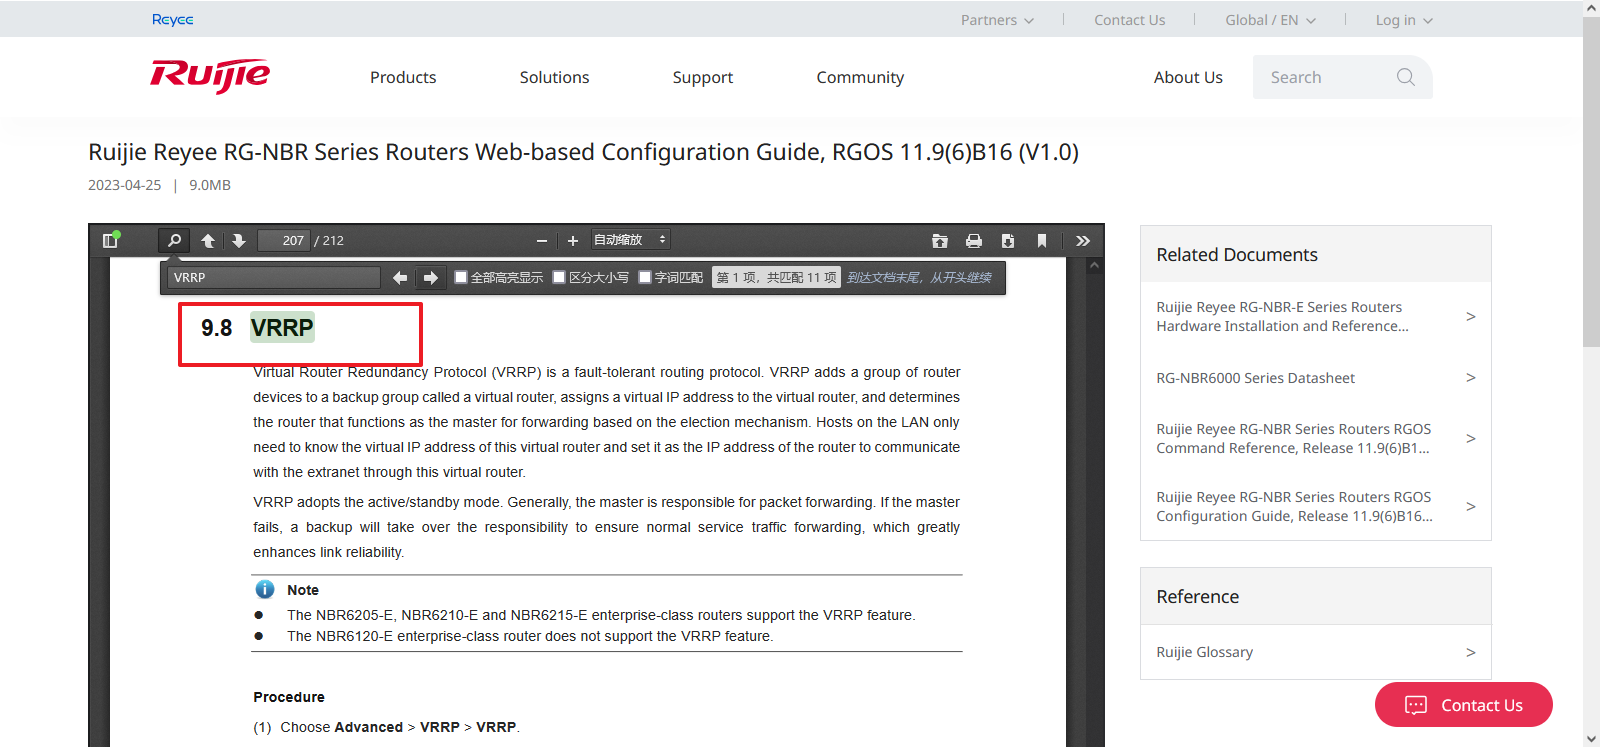Click the PDF bookmark icon
Image resolution: width=1600 pixels, height=747 pixels.
click(1042, 240)
